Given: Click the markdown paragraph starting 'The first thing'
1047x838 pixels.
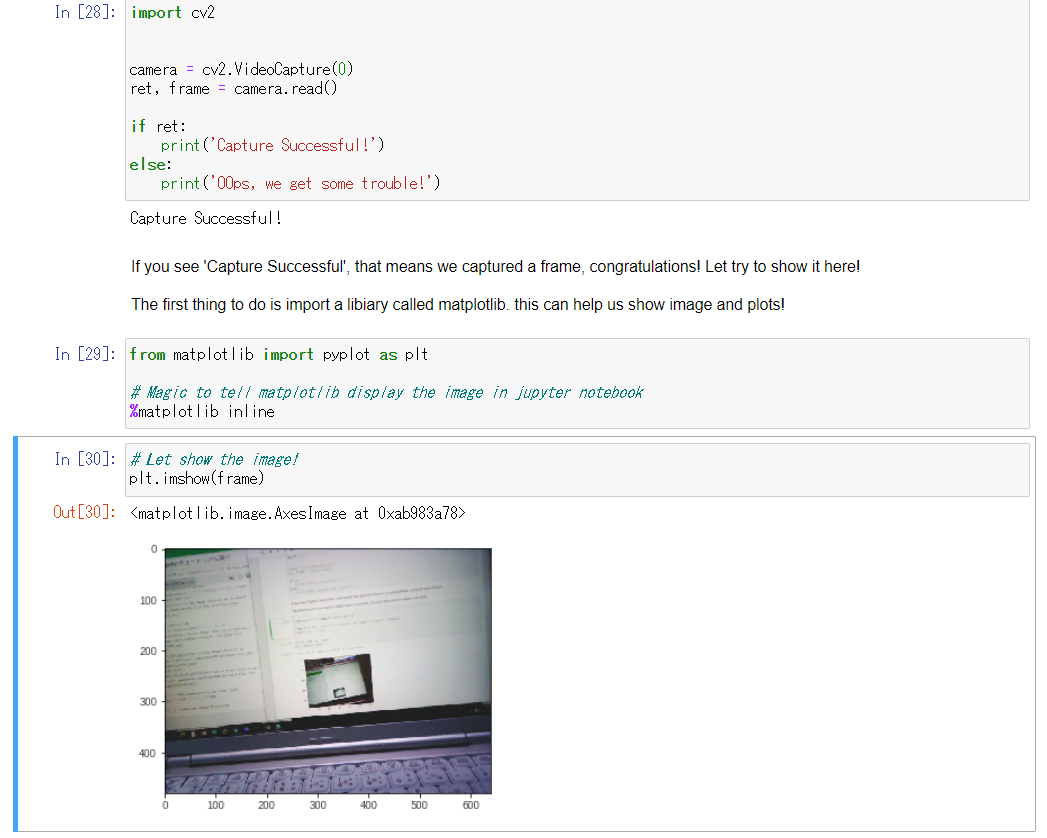Looking at the screenshot, I should pyautogui.click(x=458, y=304).
